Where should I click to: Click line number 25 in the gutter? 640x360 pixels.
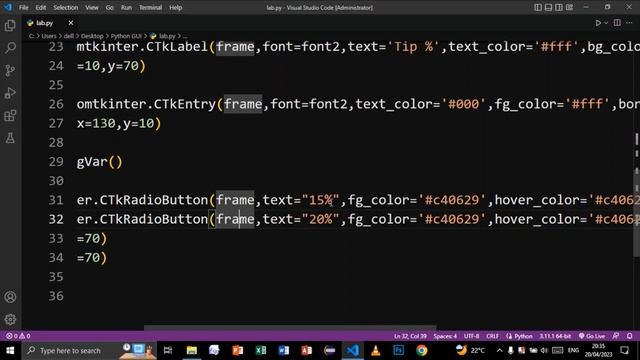point(56,85)
